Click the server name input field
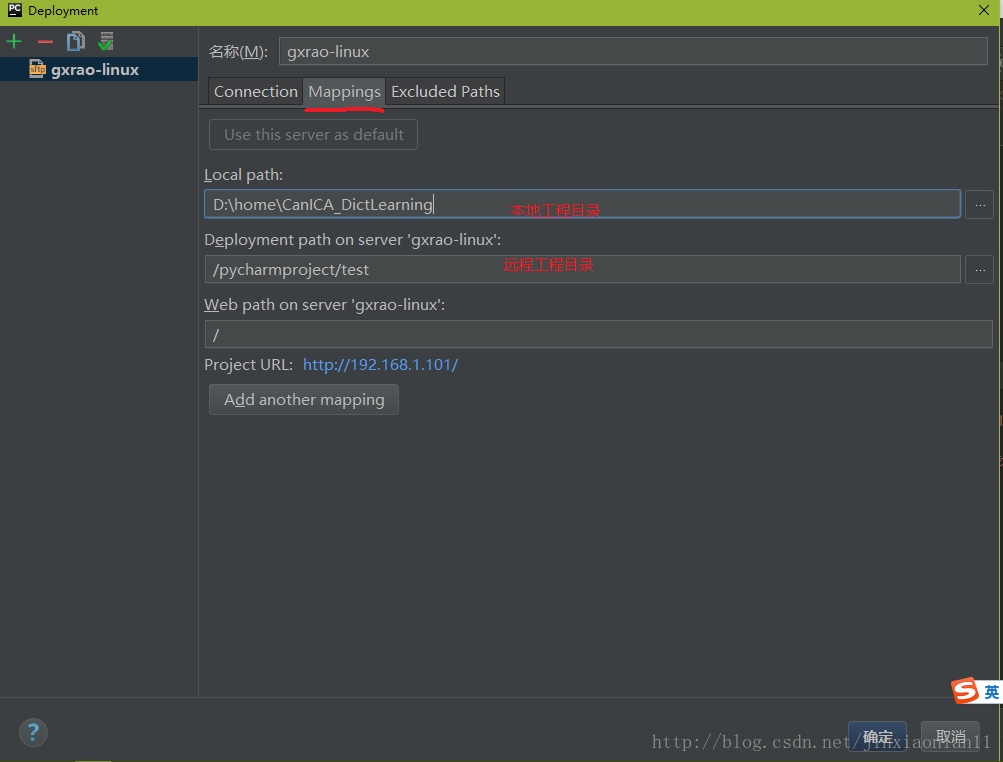Screen dimensions: 1003x762 [x=633, y=51]
